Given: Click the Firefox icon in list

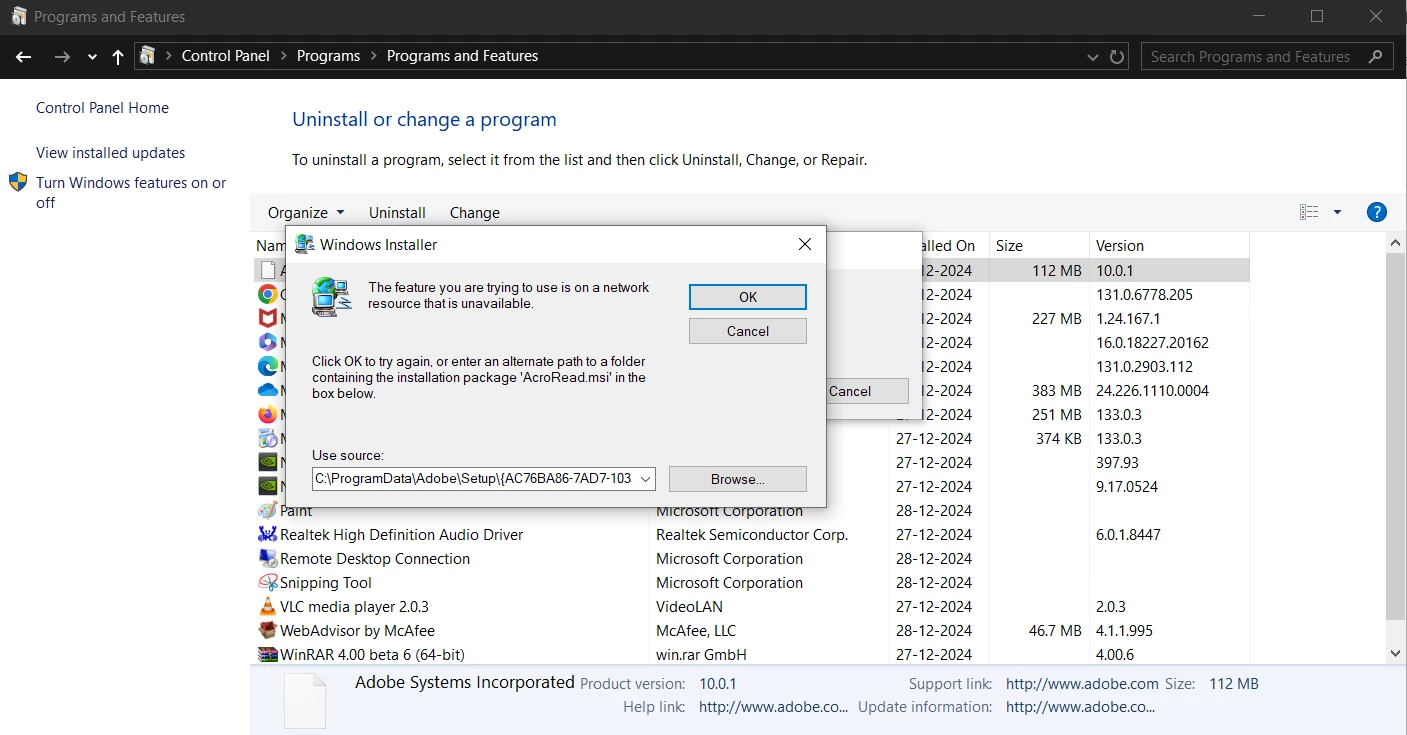Looking at the screenshot, I should pyautogui.click(x=267, y=414).
